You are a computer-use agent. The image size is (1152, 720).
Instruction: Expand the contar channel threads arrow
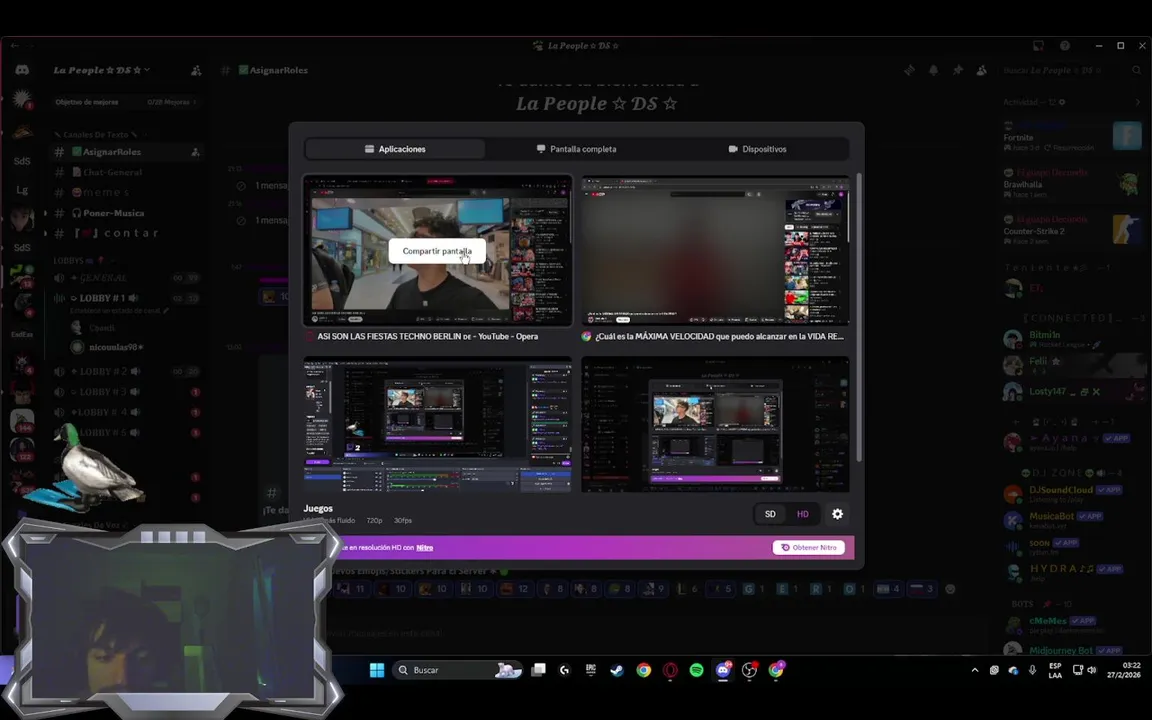coord(46,234)
